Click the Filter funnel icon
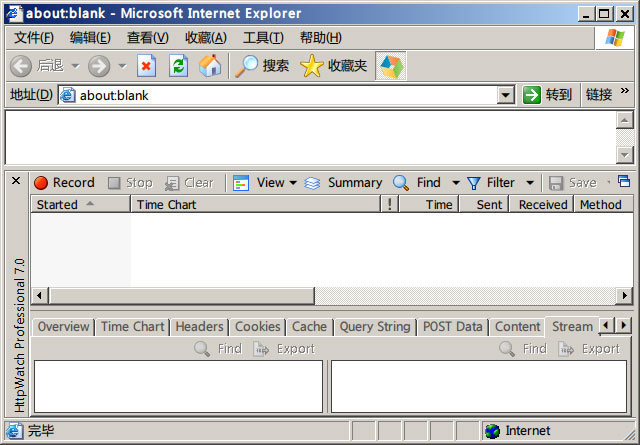This screenshot has width=640, height=445. click(473, 183)
